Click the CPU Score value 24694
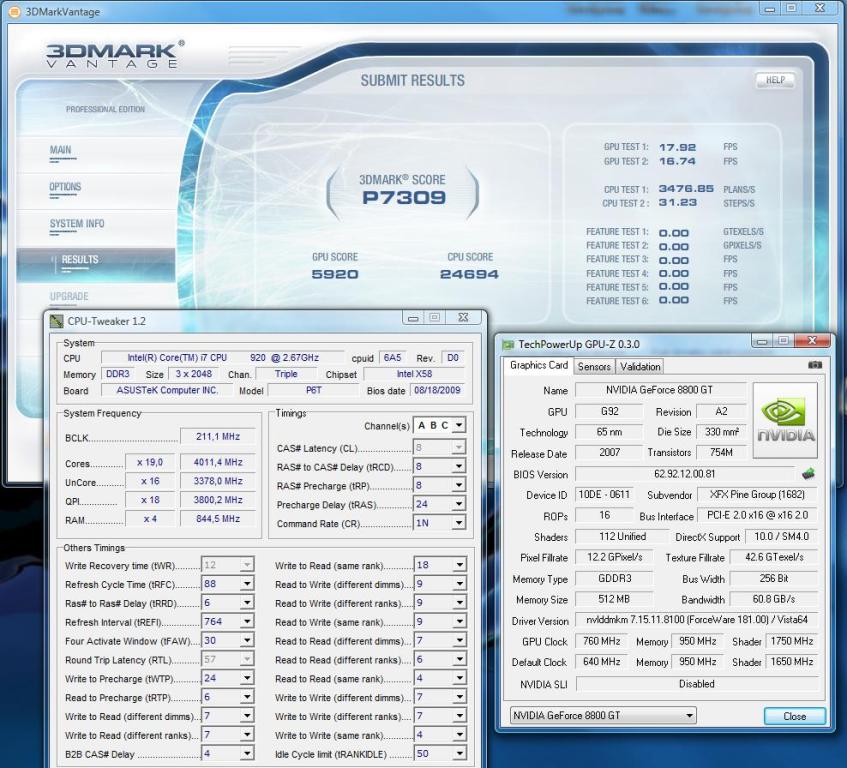 click(469, 274)
